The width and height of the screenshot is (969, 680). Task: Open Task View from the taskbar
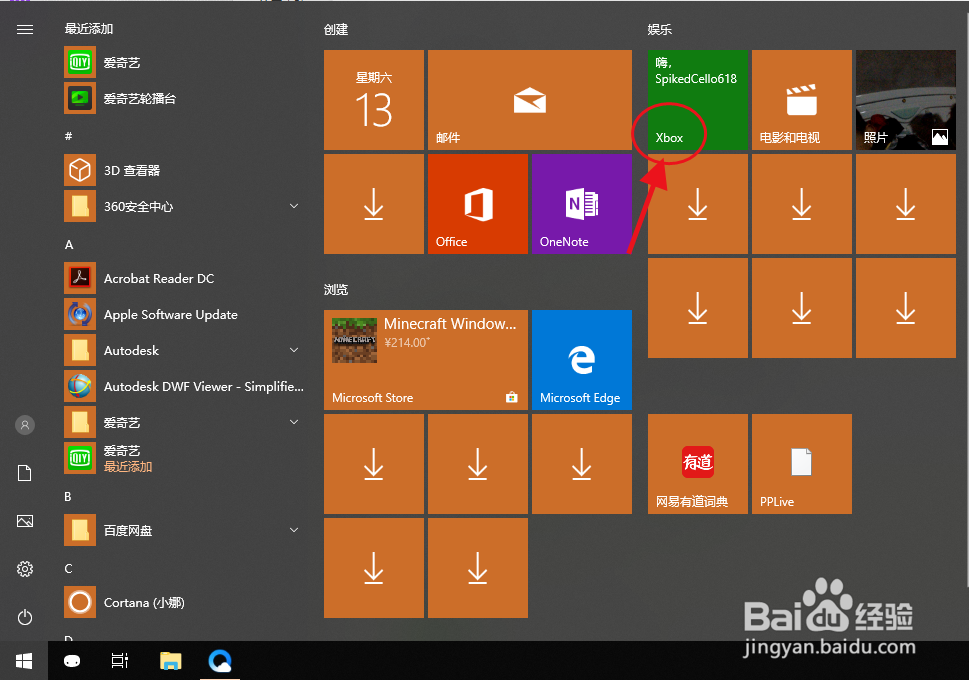click(x=120, y=661)
